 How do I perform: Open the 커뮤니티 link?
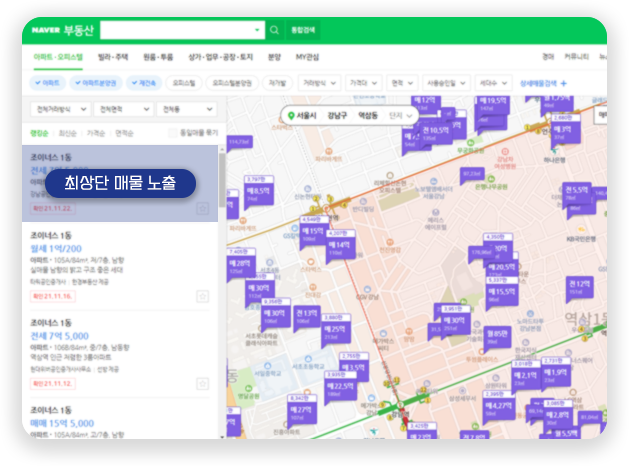[x=576, y=57]
